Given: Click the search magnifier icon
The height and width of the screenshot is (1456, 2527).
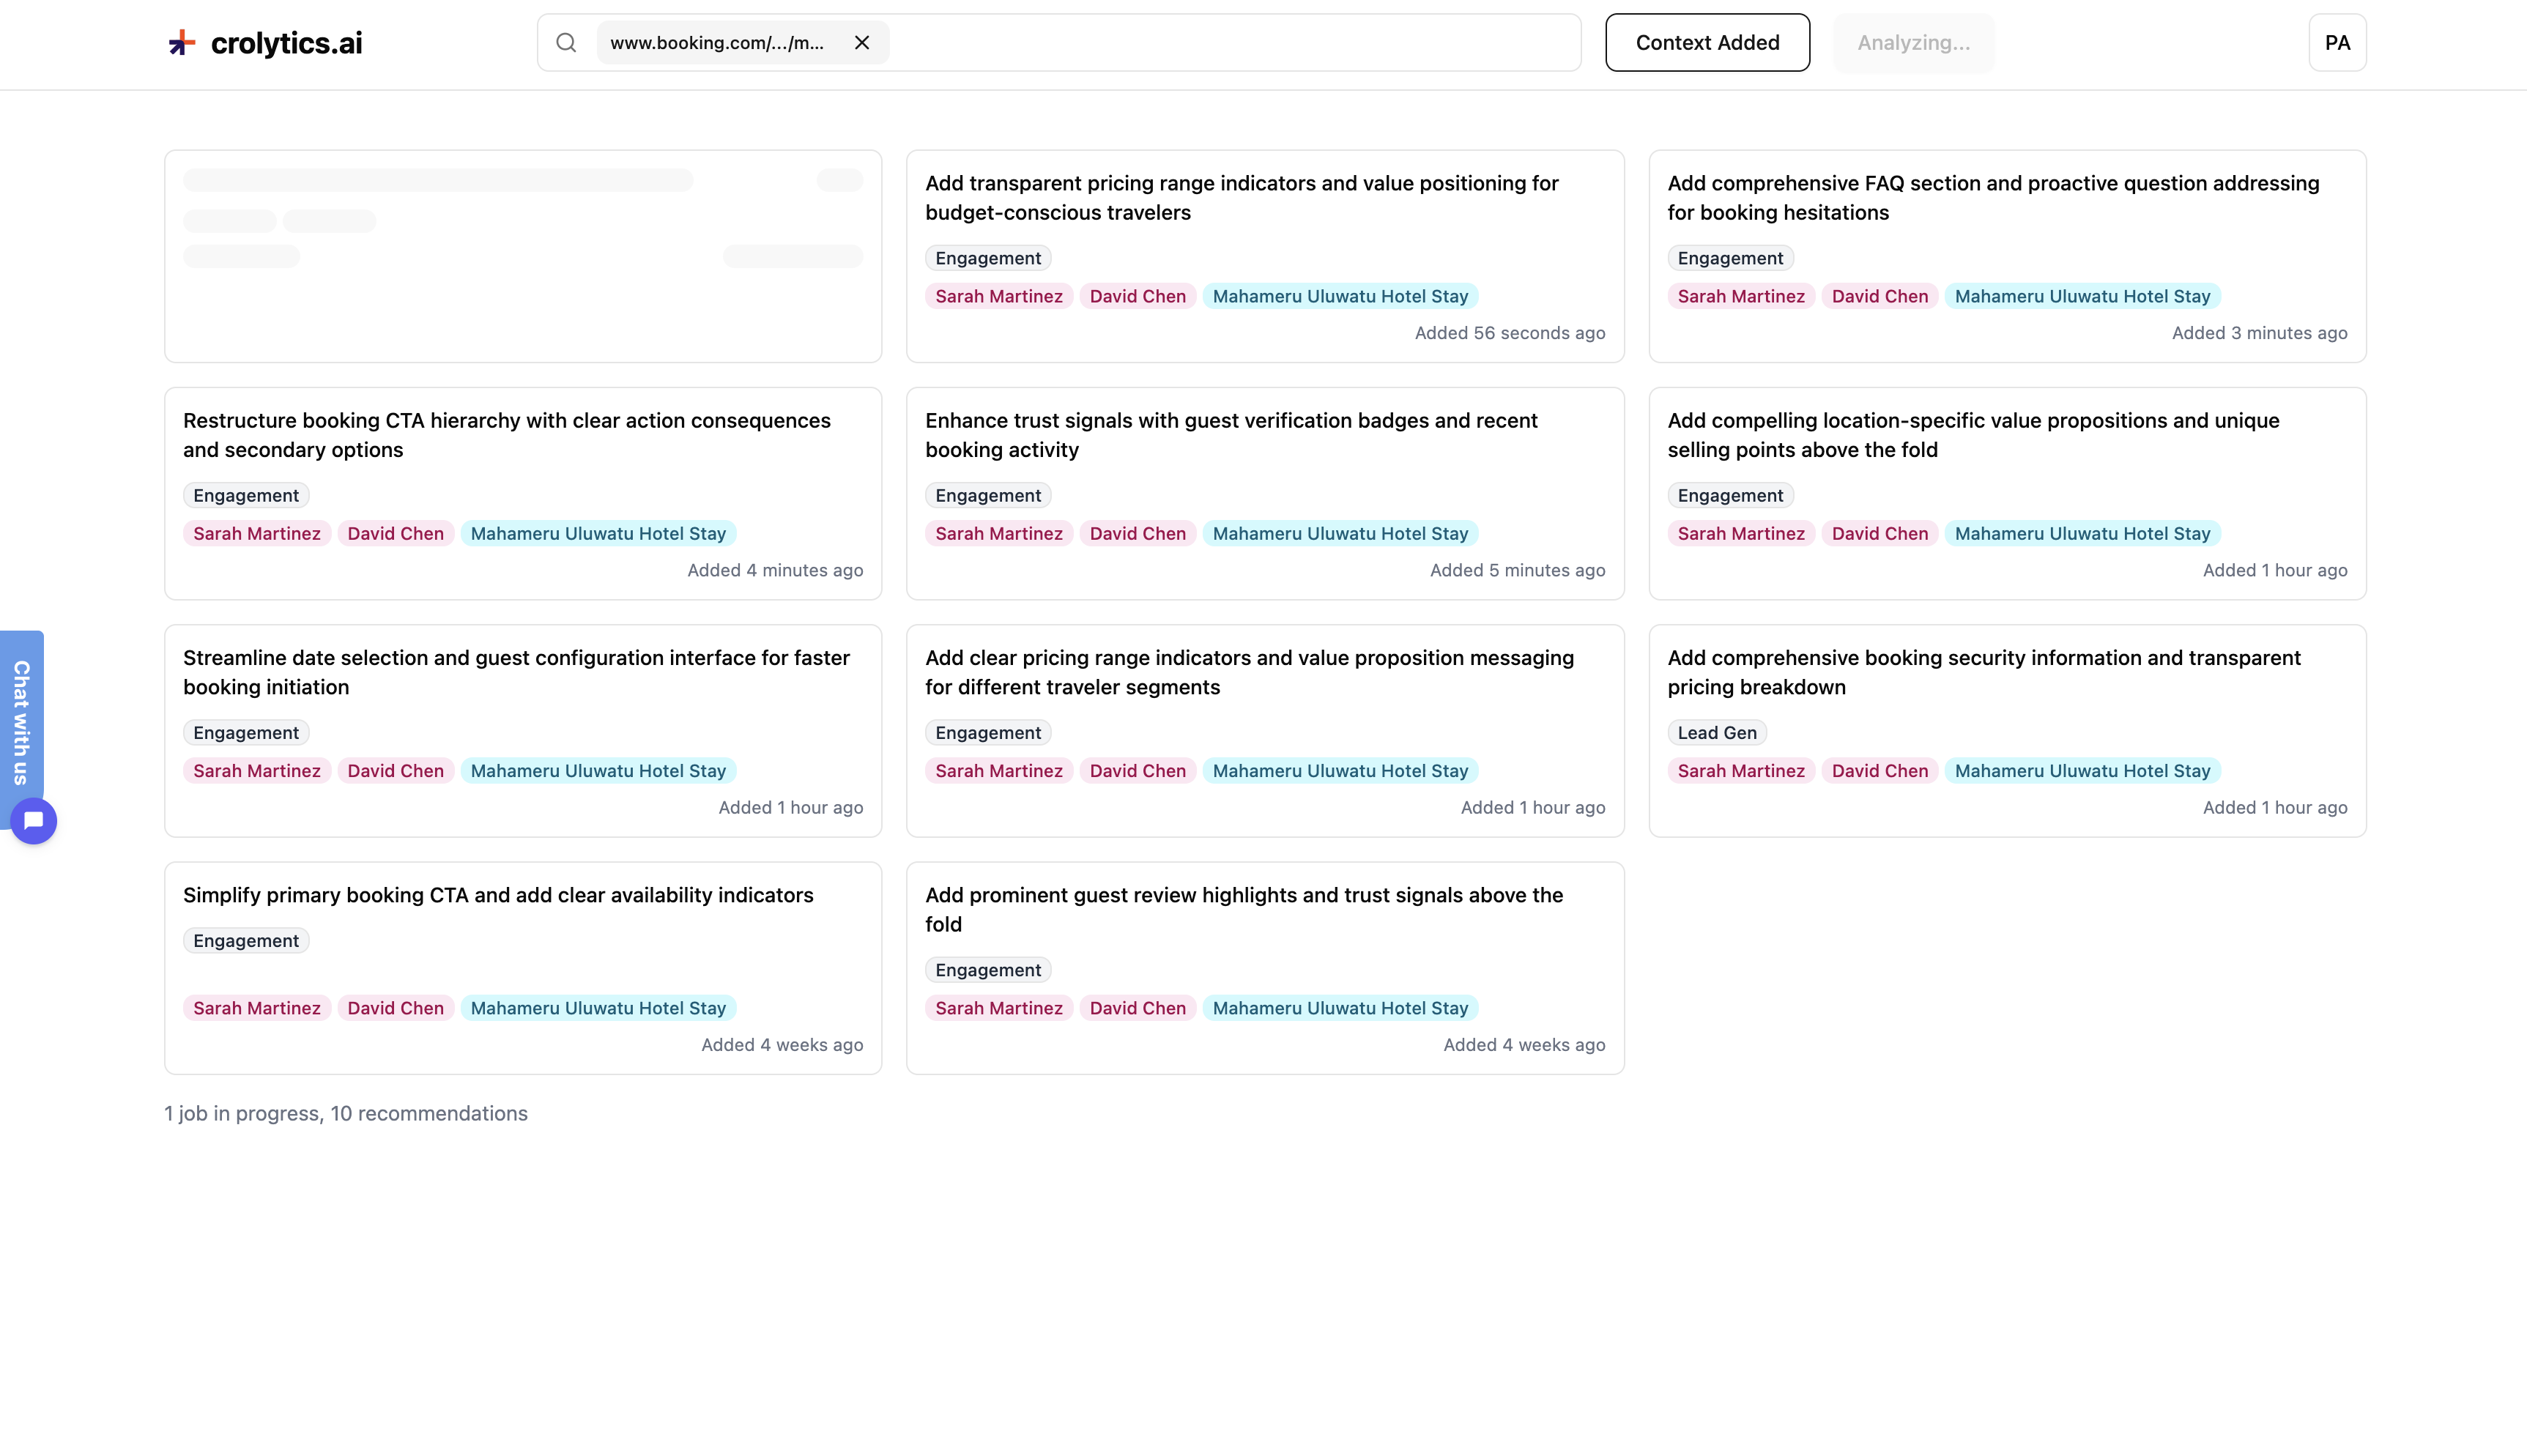Looking at the screenshot, I should 566,43.
